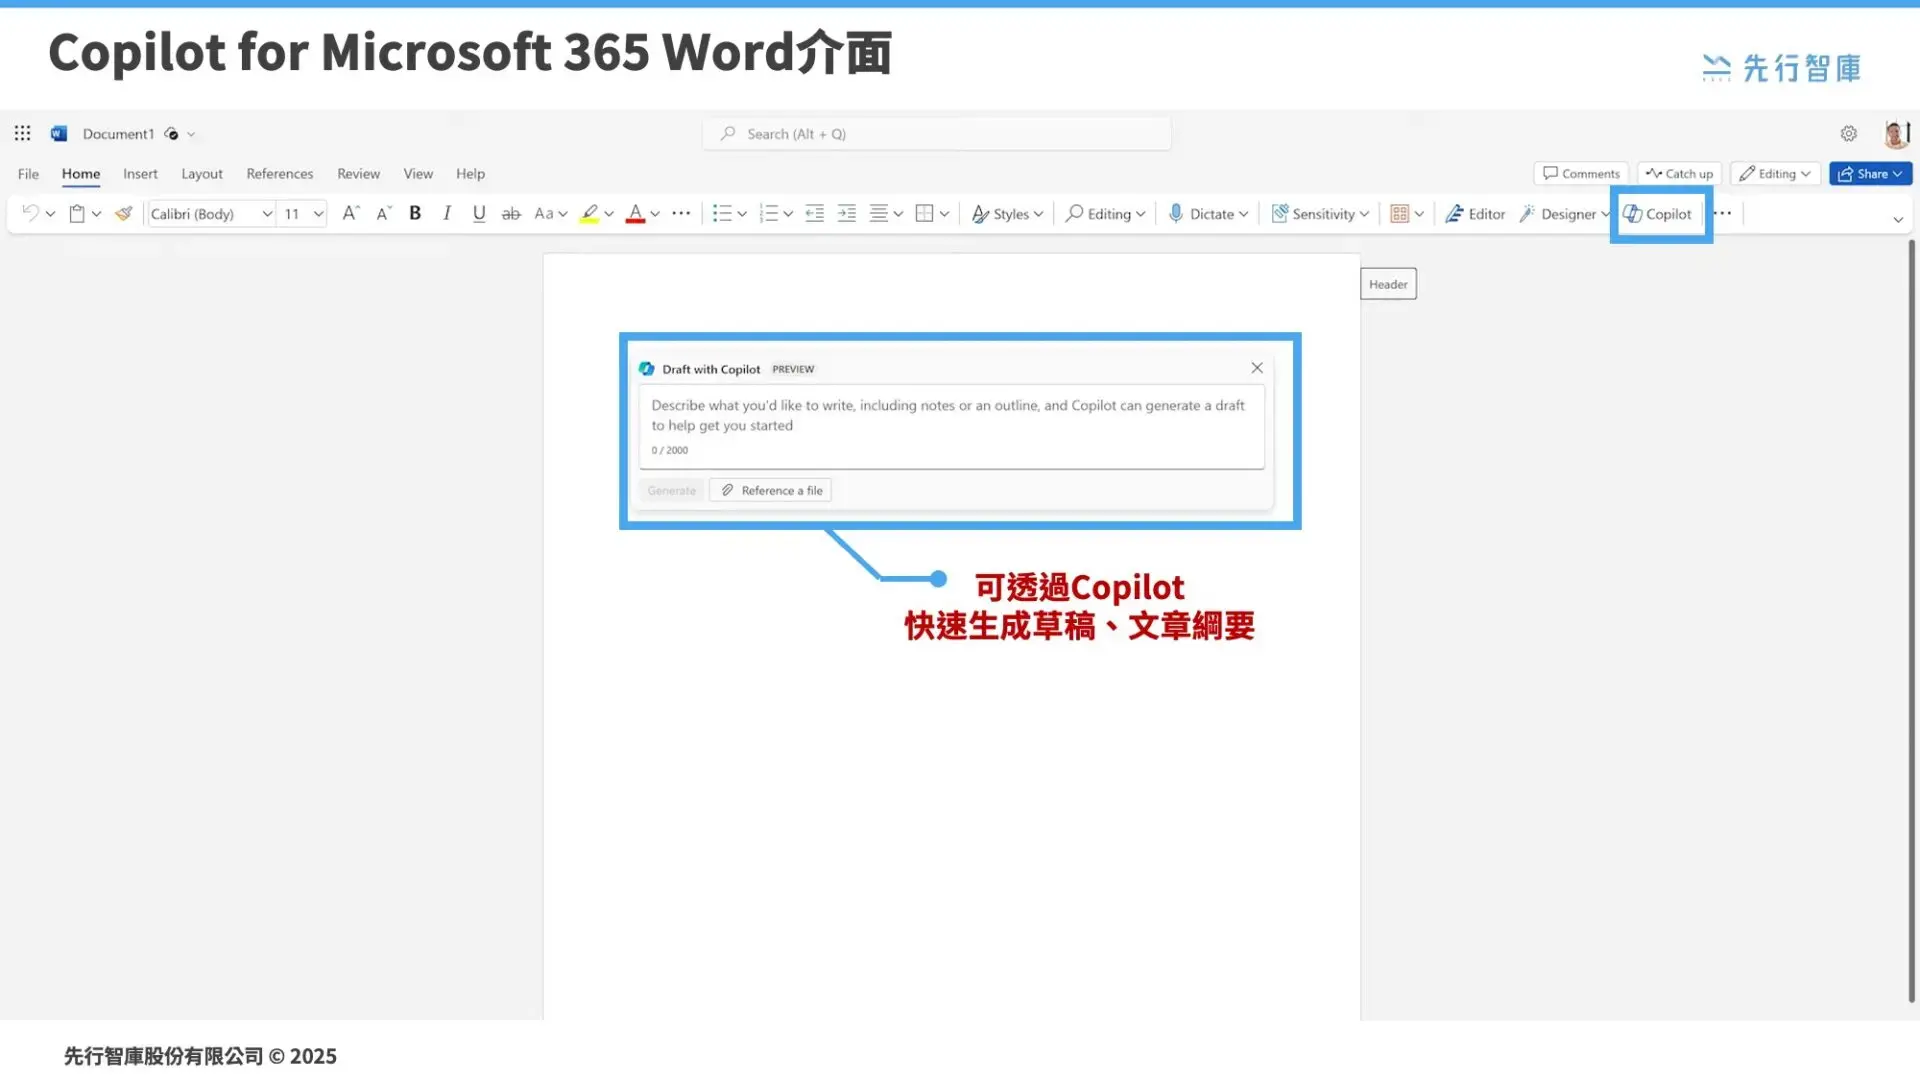
Task: Apply yellow text highlight color
Action: coord(589,213)
